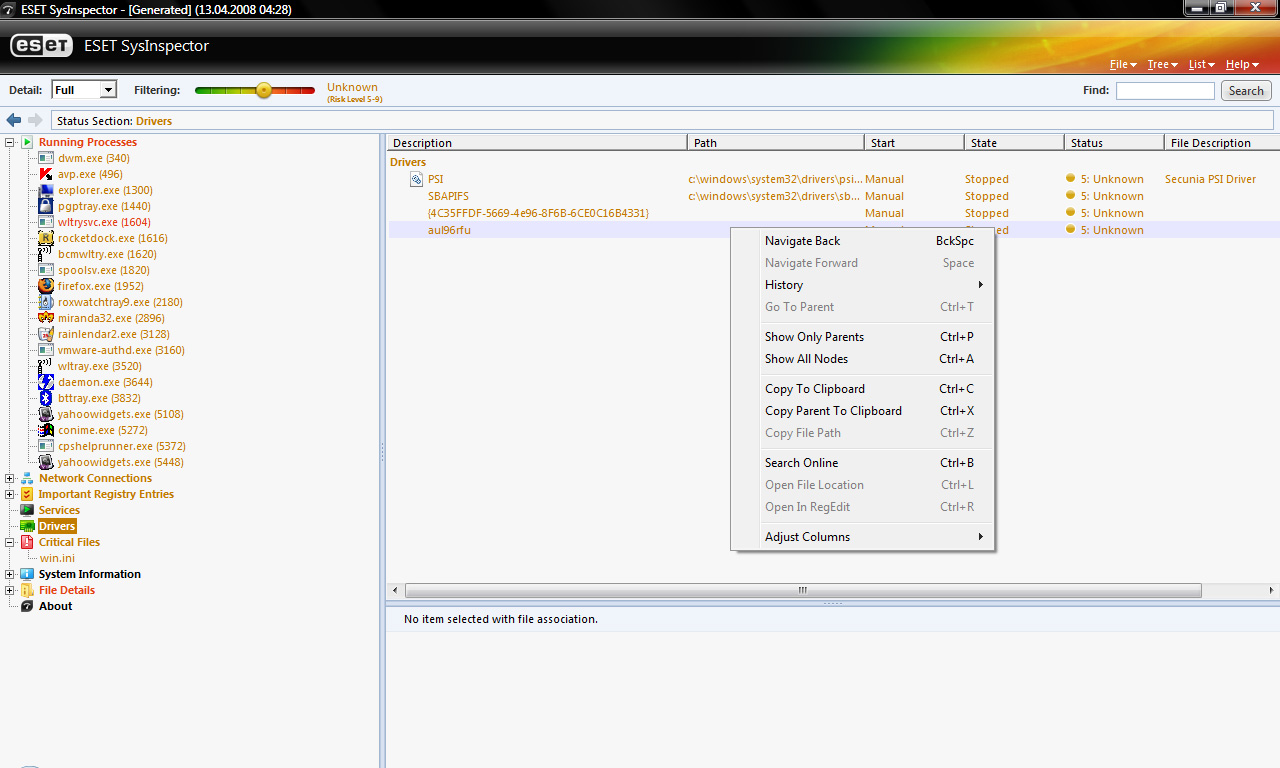Click the rainlendar2.exe calendar icon
Viewport: 1280px width, 768px height.
[46, 334]
